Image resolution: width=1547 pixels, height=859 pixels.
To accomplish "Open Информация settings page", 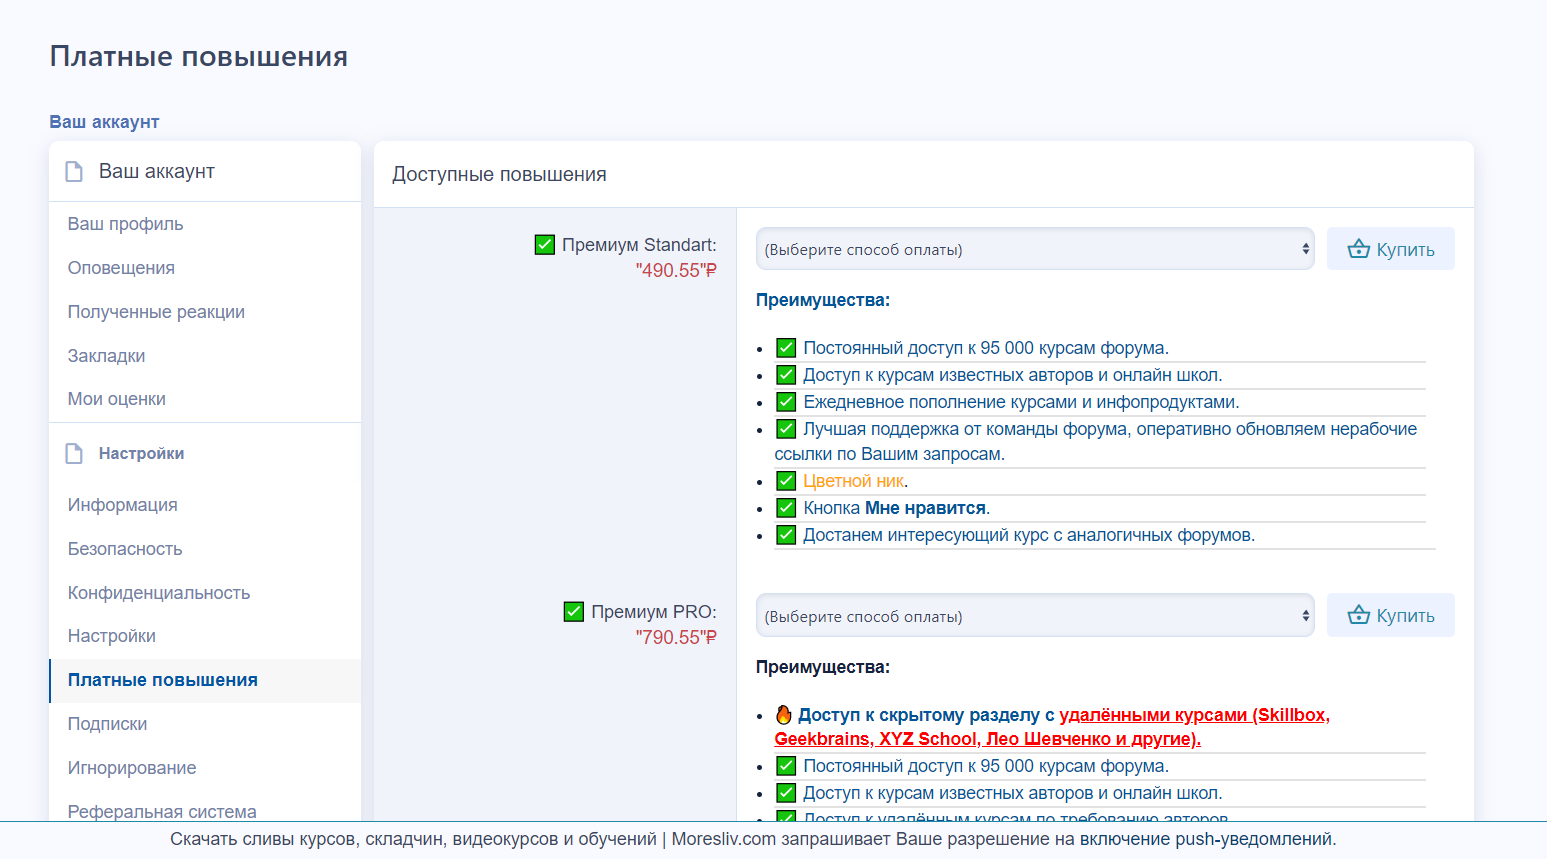I will click(x=205, y=505).
